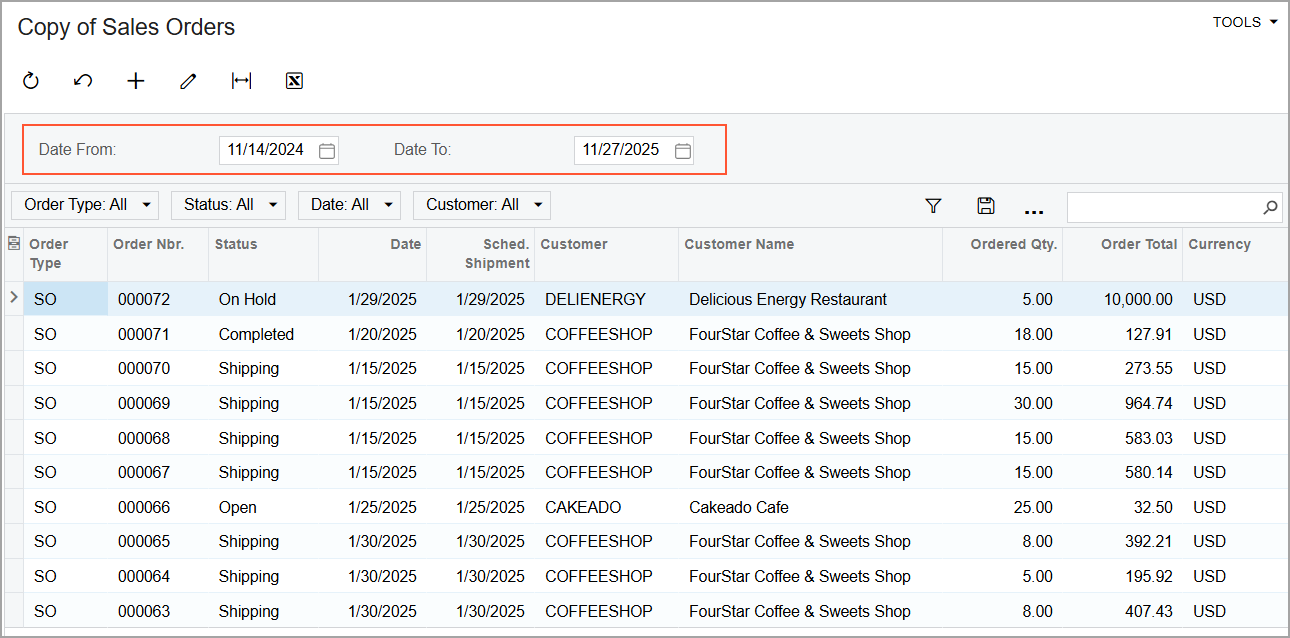1290x638 pixels.
Task: Click the Undo icon in the toolbar
Action: point(83,81)
